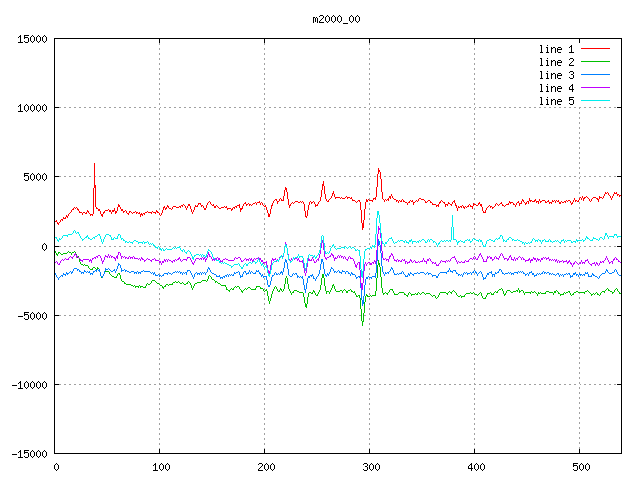Screen dimensions: 640x480
Task: Click the isolated cyan spike near x=380
Action: [x=452, y=224]
